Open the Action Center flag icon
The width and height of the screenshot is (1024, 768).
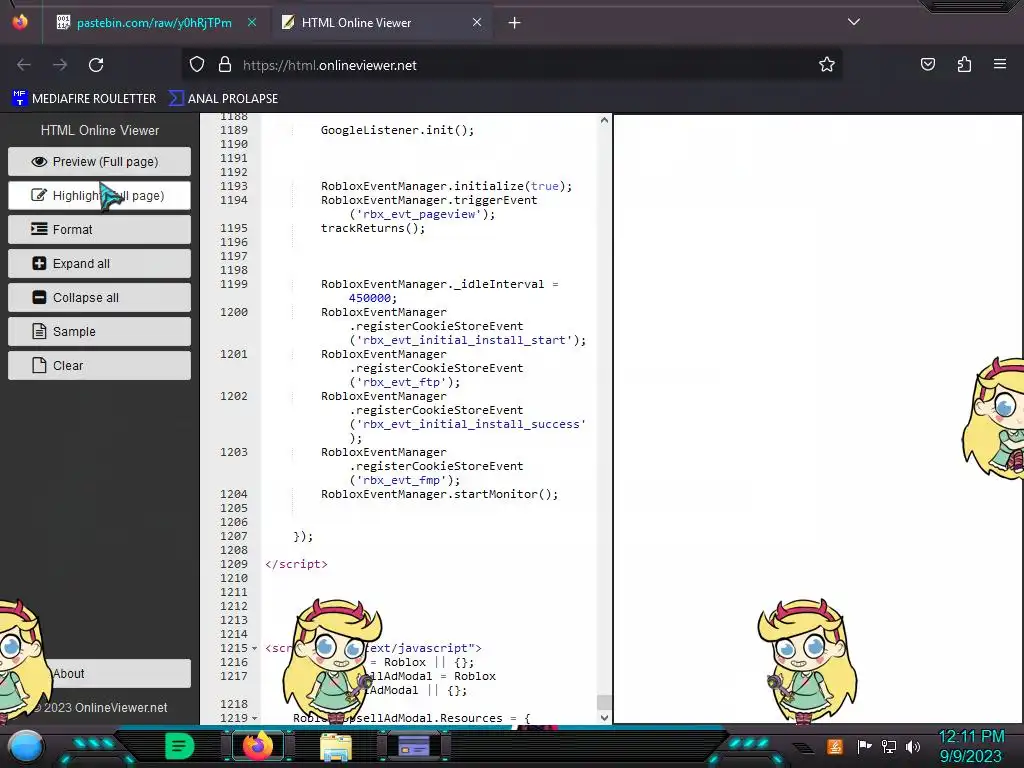pos(864,746)
